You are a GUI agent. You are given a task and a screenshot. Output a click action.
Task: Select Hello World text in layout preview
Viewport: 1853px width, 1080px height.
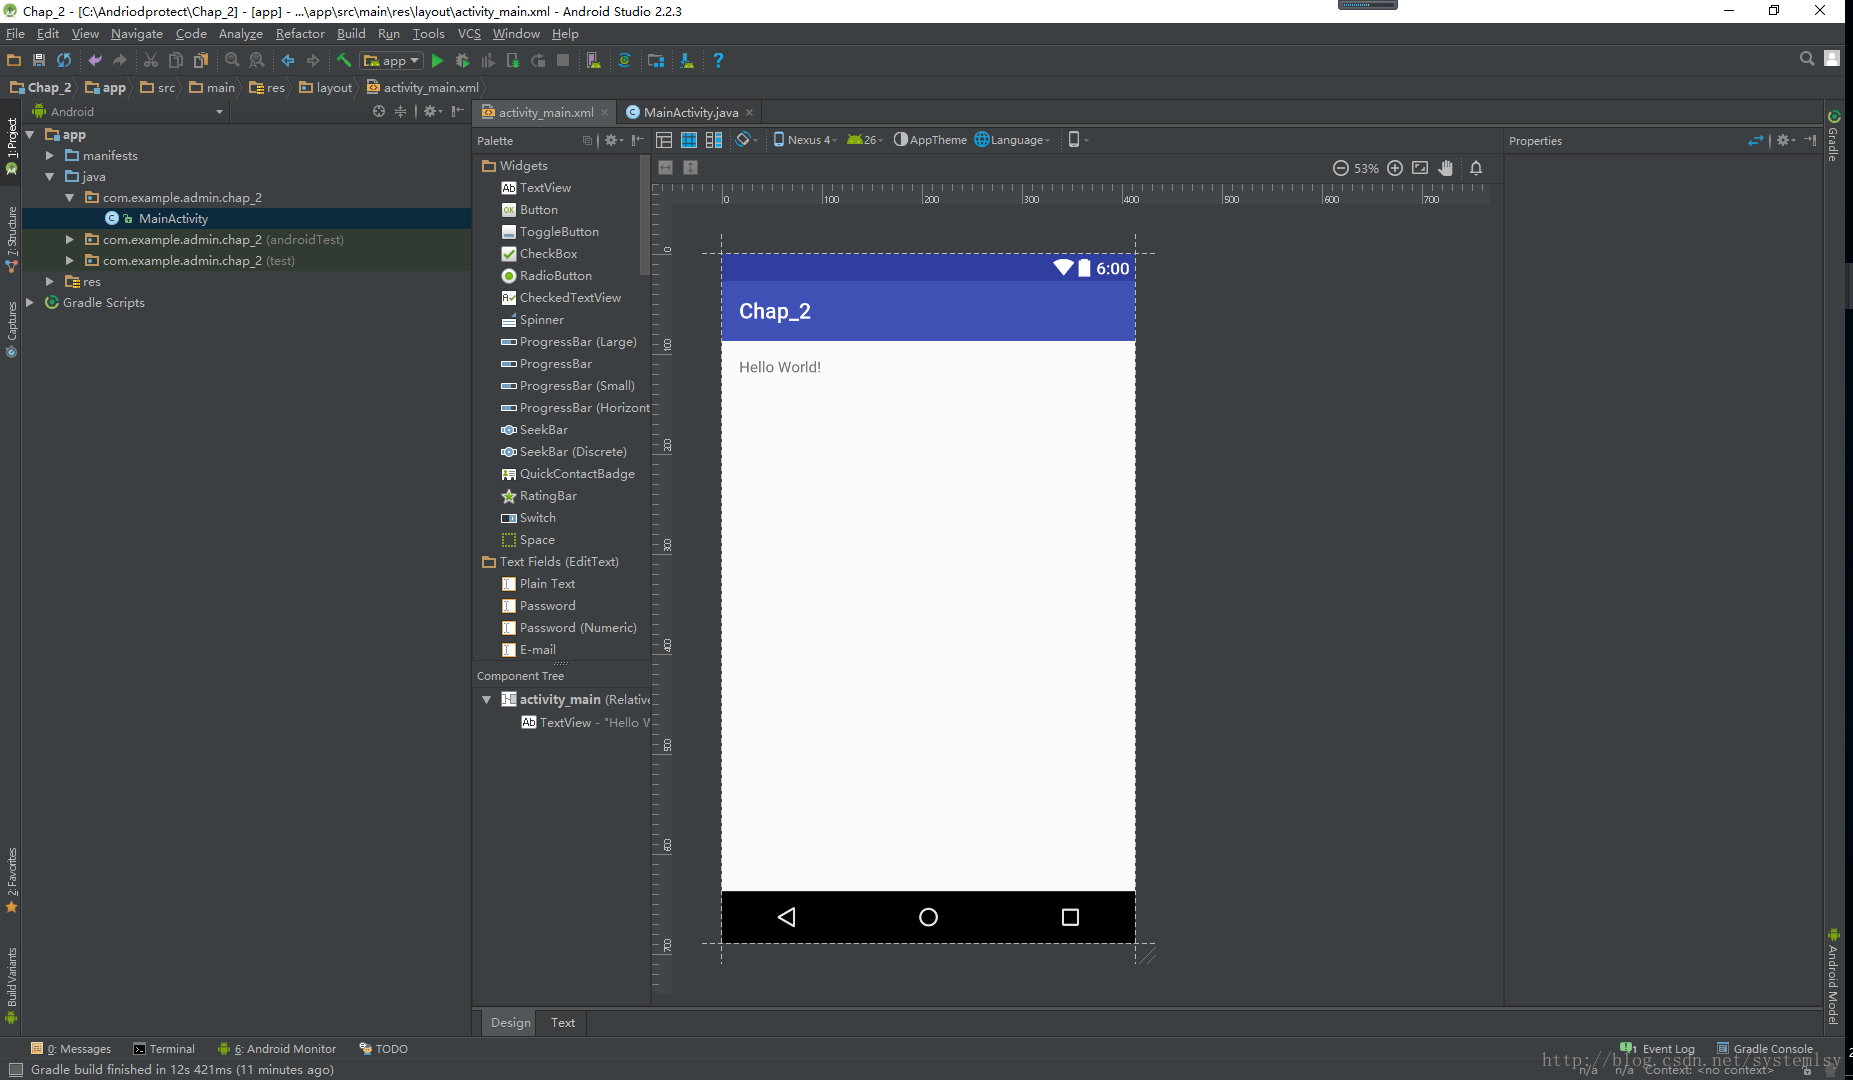[x=780, y=367]
